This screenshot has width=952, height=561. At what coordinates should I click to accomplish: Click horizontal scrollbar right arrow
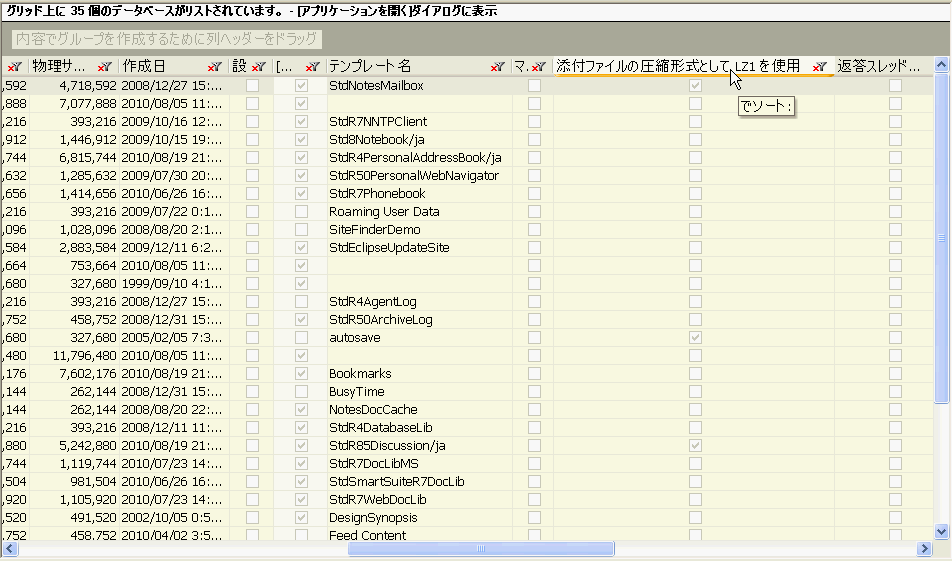[924, 549]
